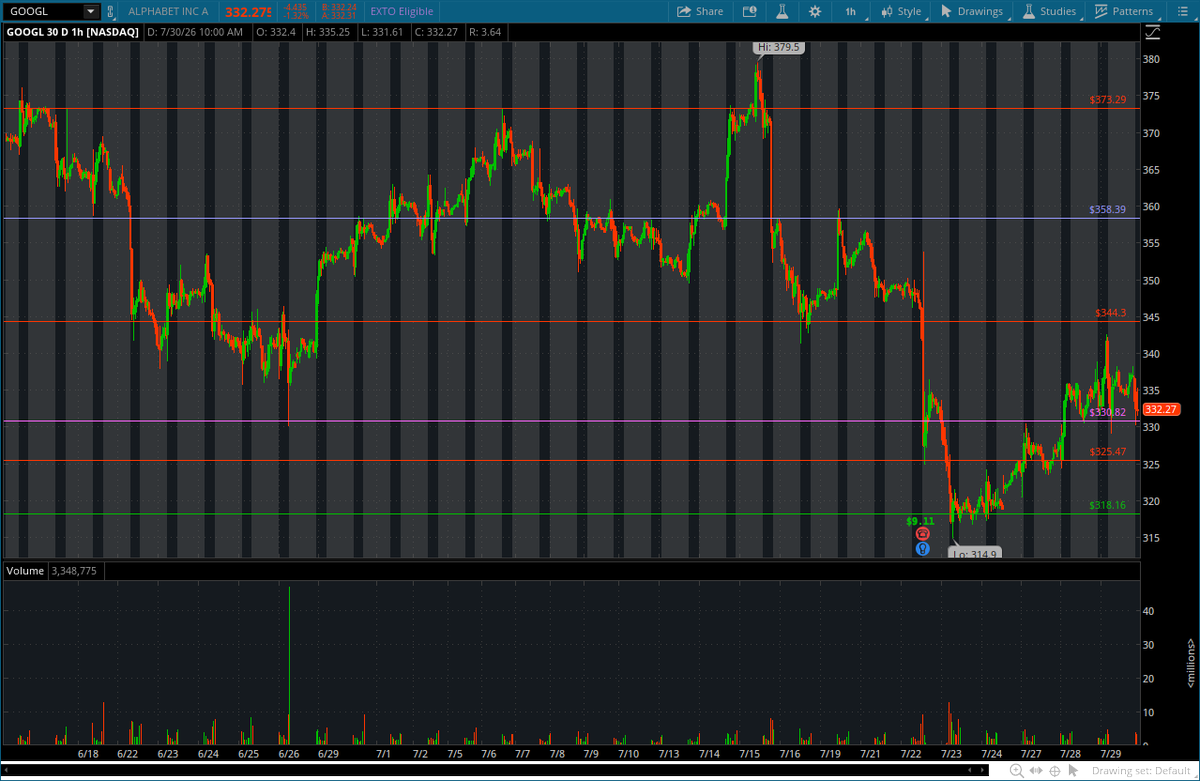Click the GOOGL 30 D 1h [NASDAQ] chart label
This screenshot has width=1200, height=781.
click(74, 32)
